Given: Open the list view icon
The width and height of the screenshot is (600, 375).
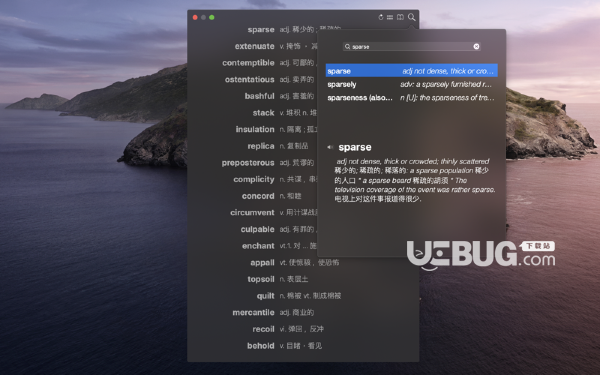Looking at the screenshot, I should tap(390, 17).
